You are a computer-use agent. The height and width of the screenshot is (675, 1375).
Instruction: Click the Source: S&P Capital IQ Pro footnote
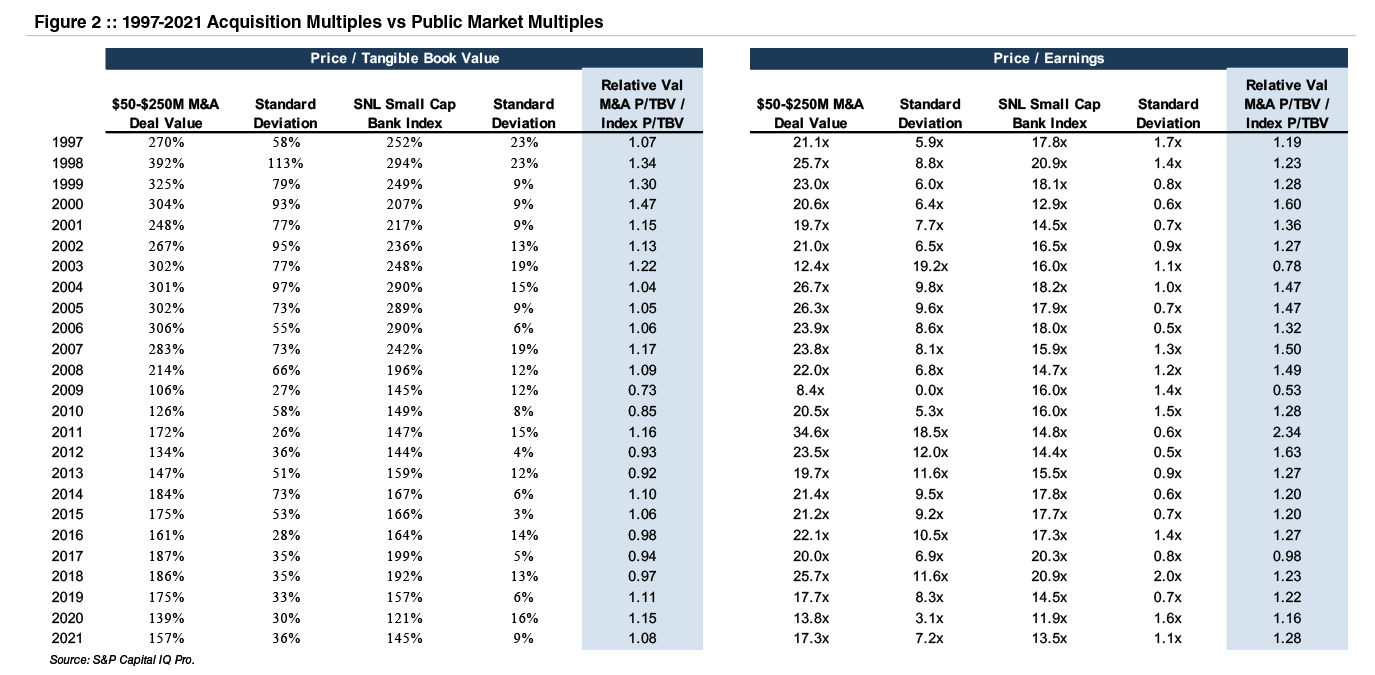click(121, 660)
